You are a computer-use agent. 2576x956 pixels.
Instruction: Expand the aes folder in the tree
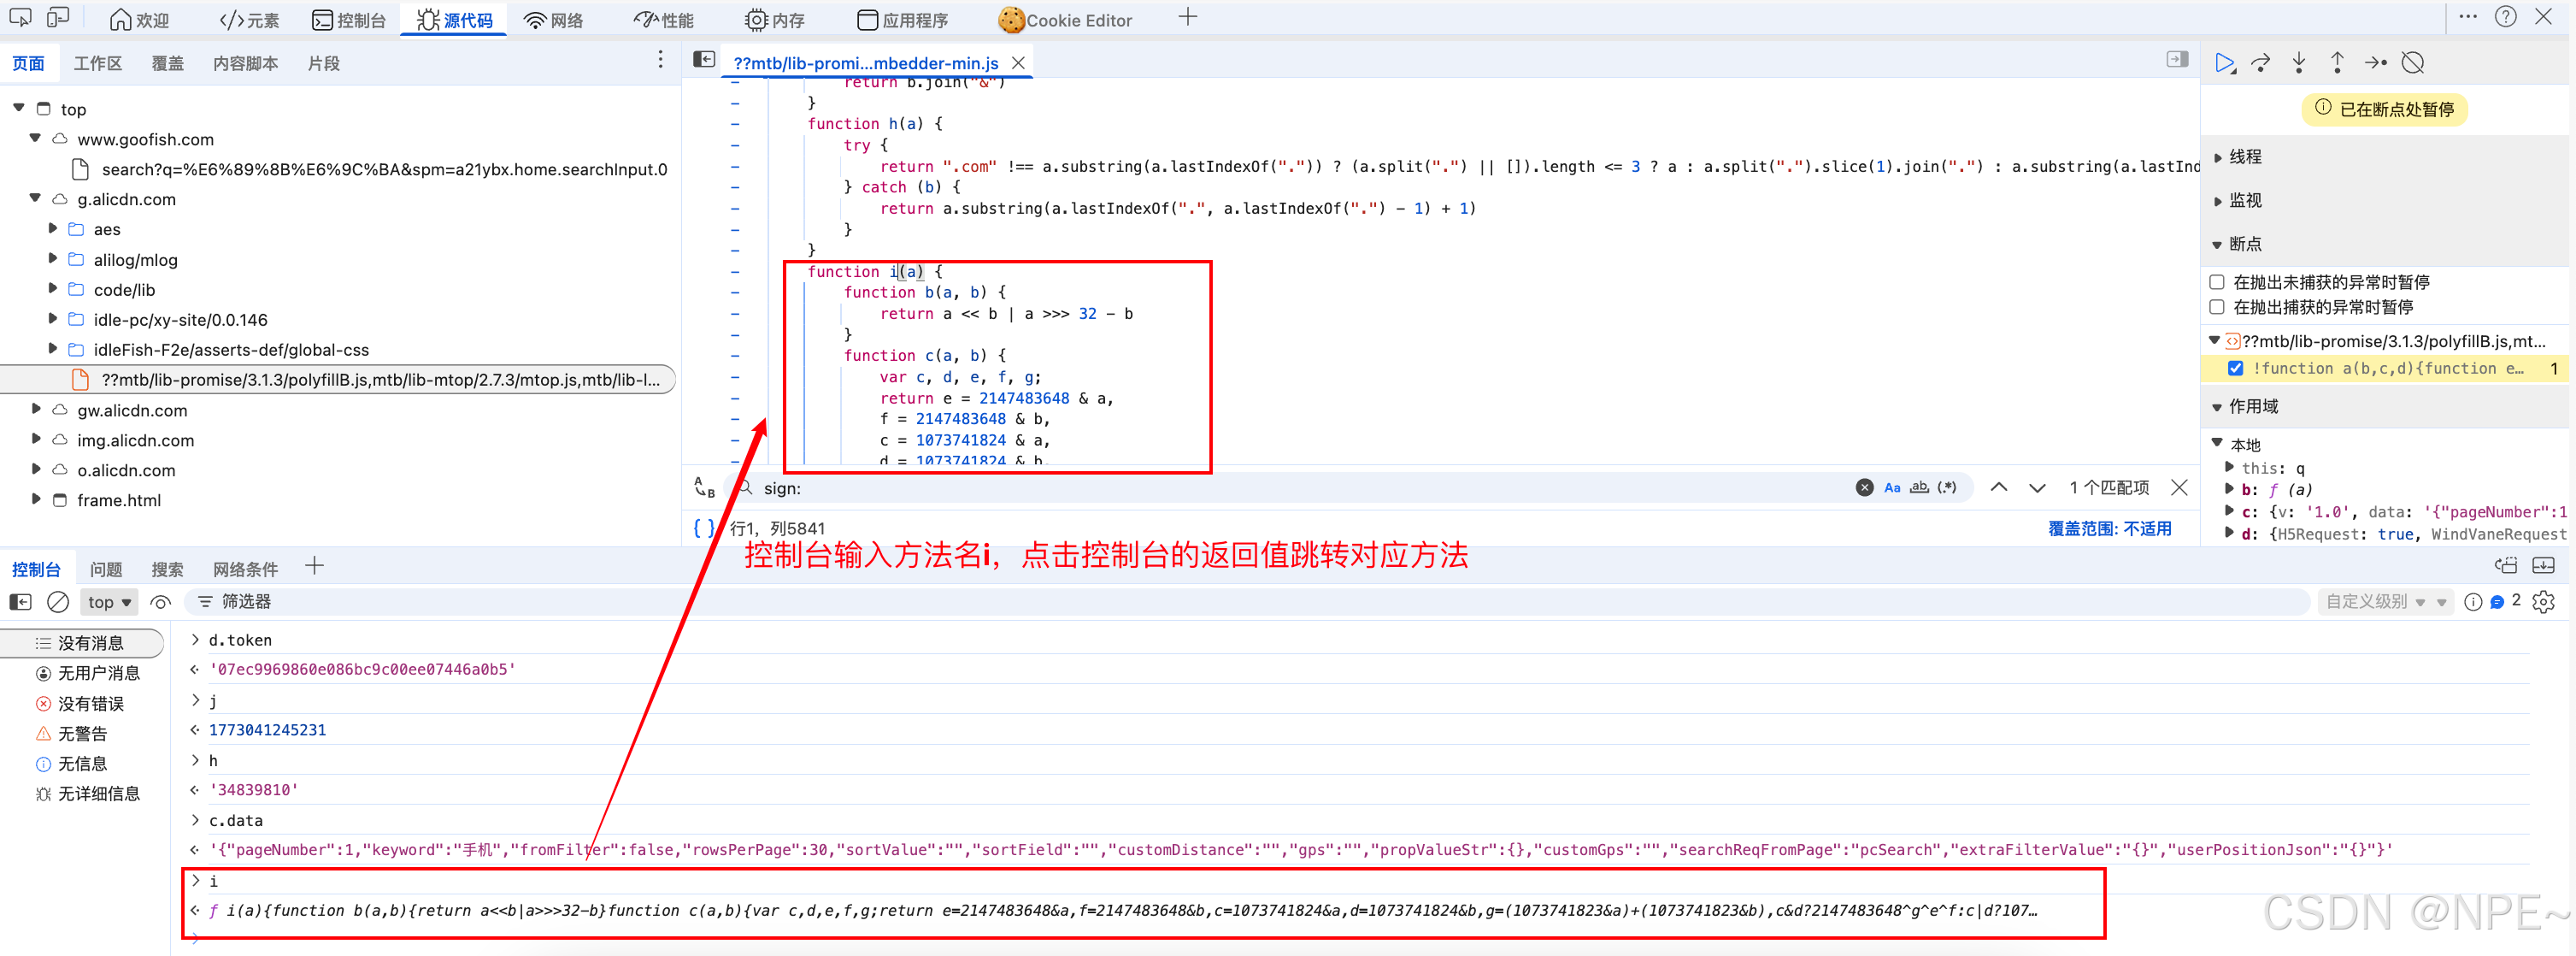click(53, 229)
